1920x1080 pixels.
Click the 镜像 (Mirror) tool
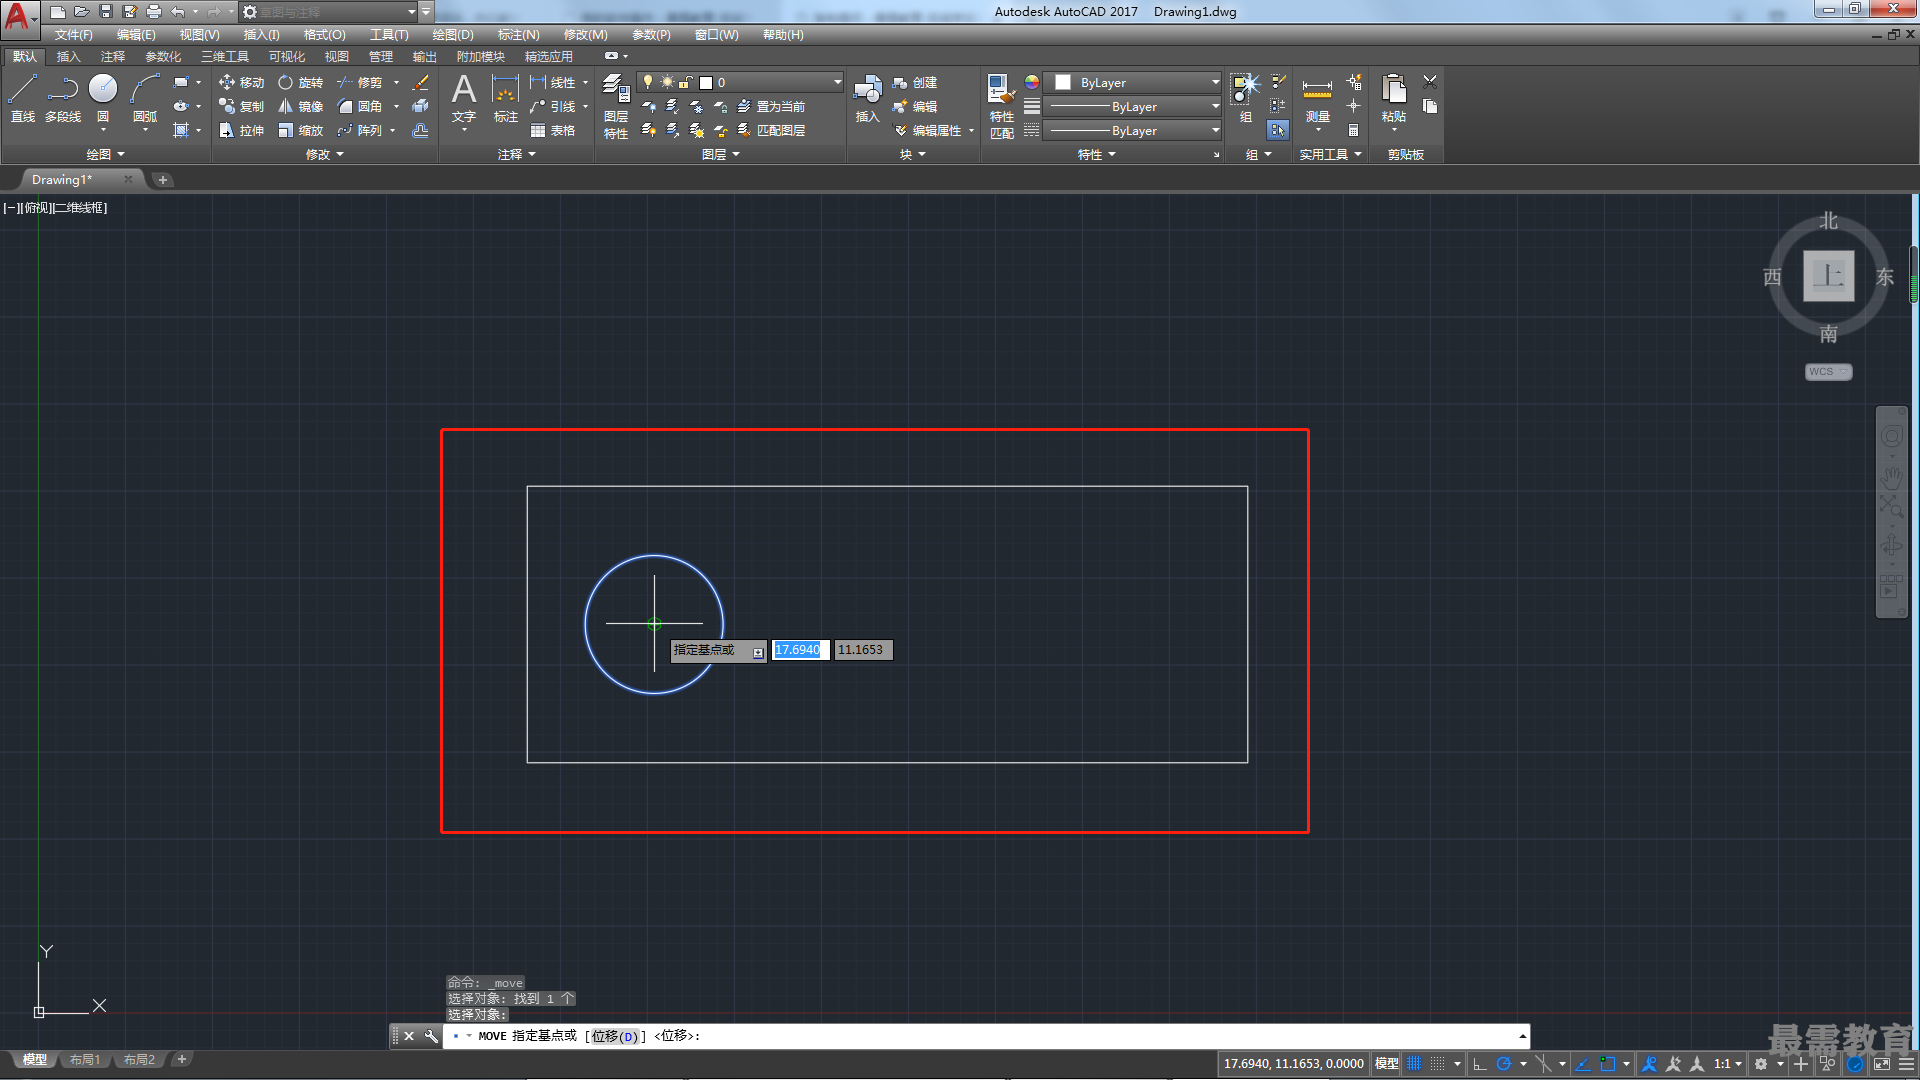(300, 106)
